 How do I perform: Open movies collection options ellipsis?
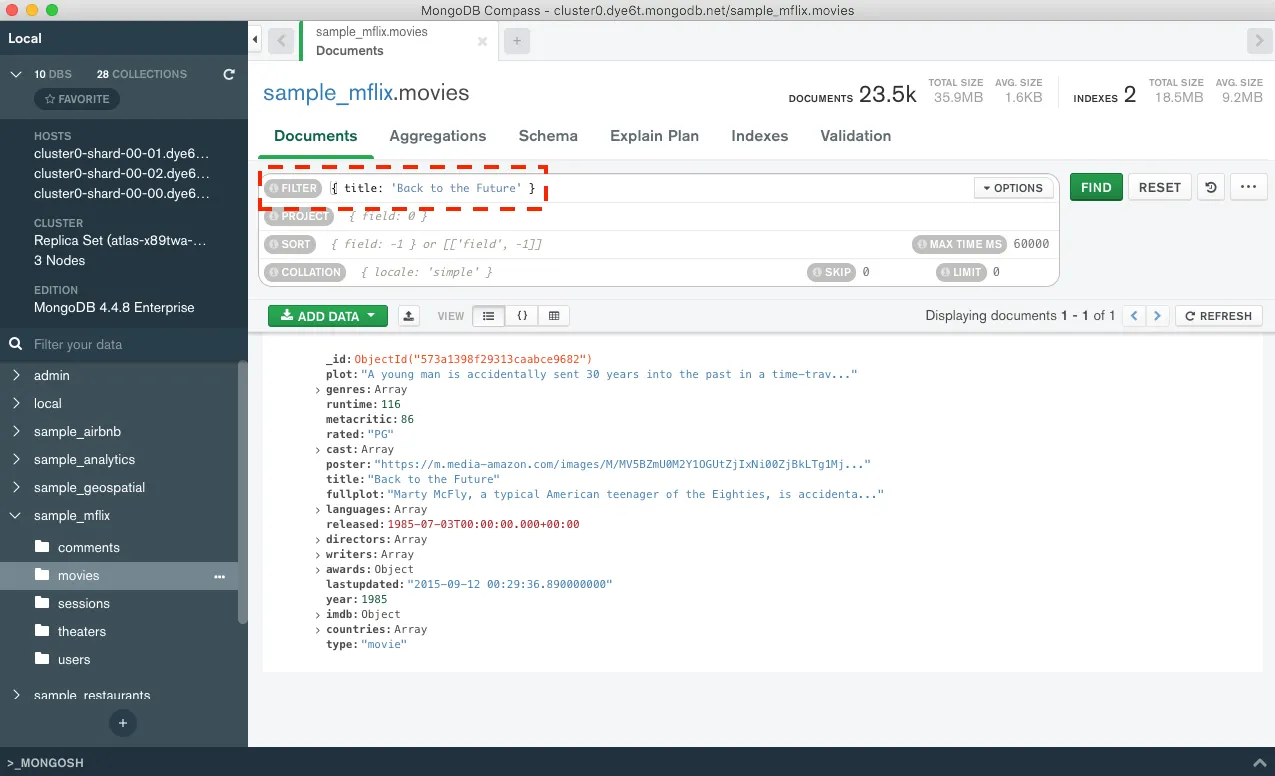click(x=220, y=576)
